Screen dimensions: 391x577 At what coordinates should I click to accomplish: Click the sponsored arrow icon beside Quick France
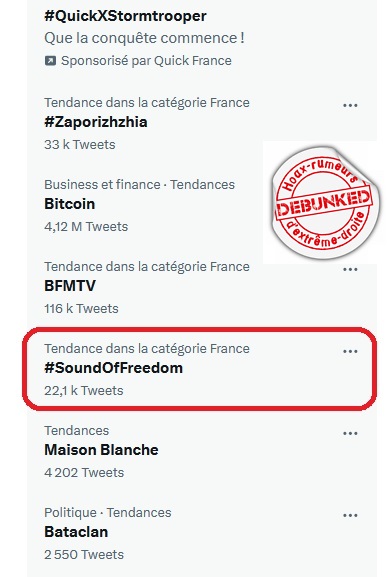(x=50, y=61)
